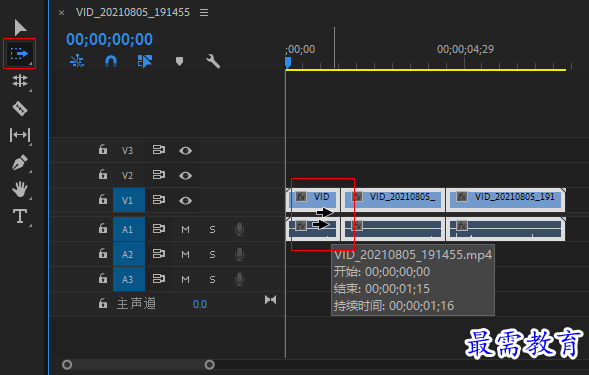
Task: Close the VID_20210805_191455 sequence tab
Action: 62,13
